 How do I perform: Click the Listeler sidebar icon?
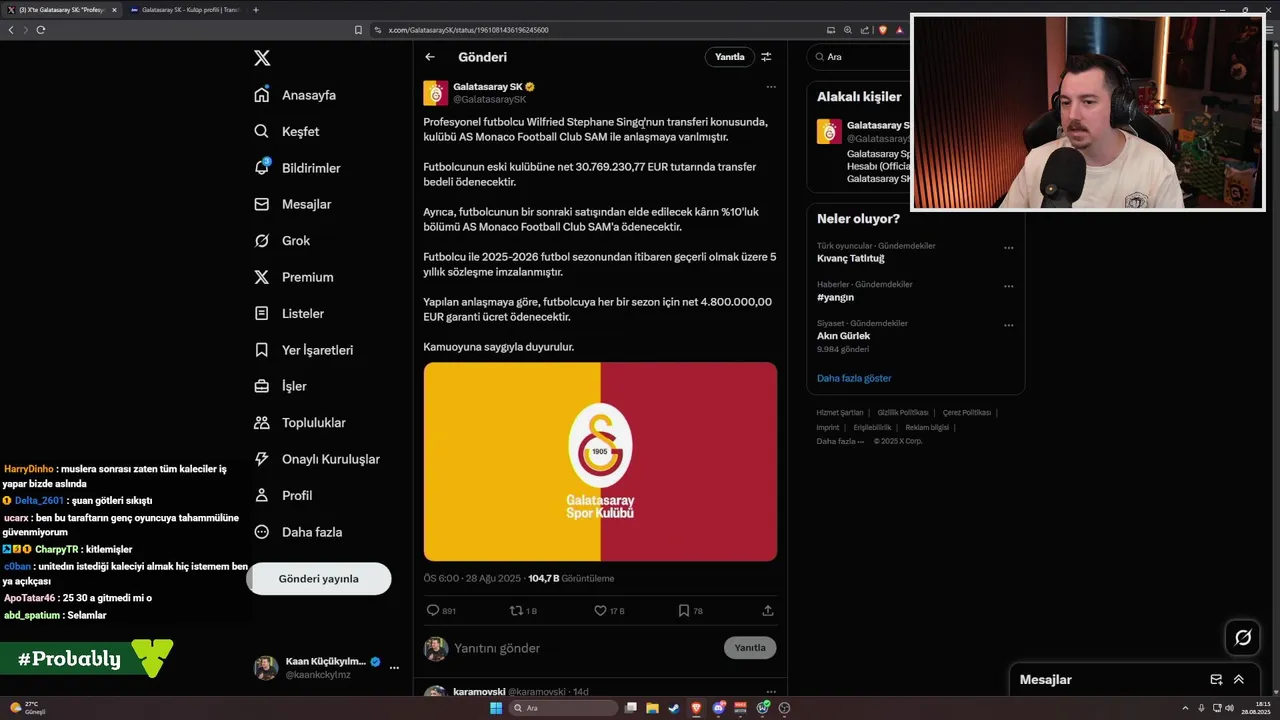(262, 313)
